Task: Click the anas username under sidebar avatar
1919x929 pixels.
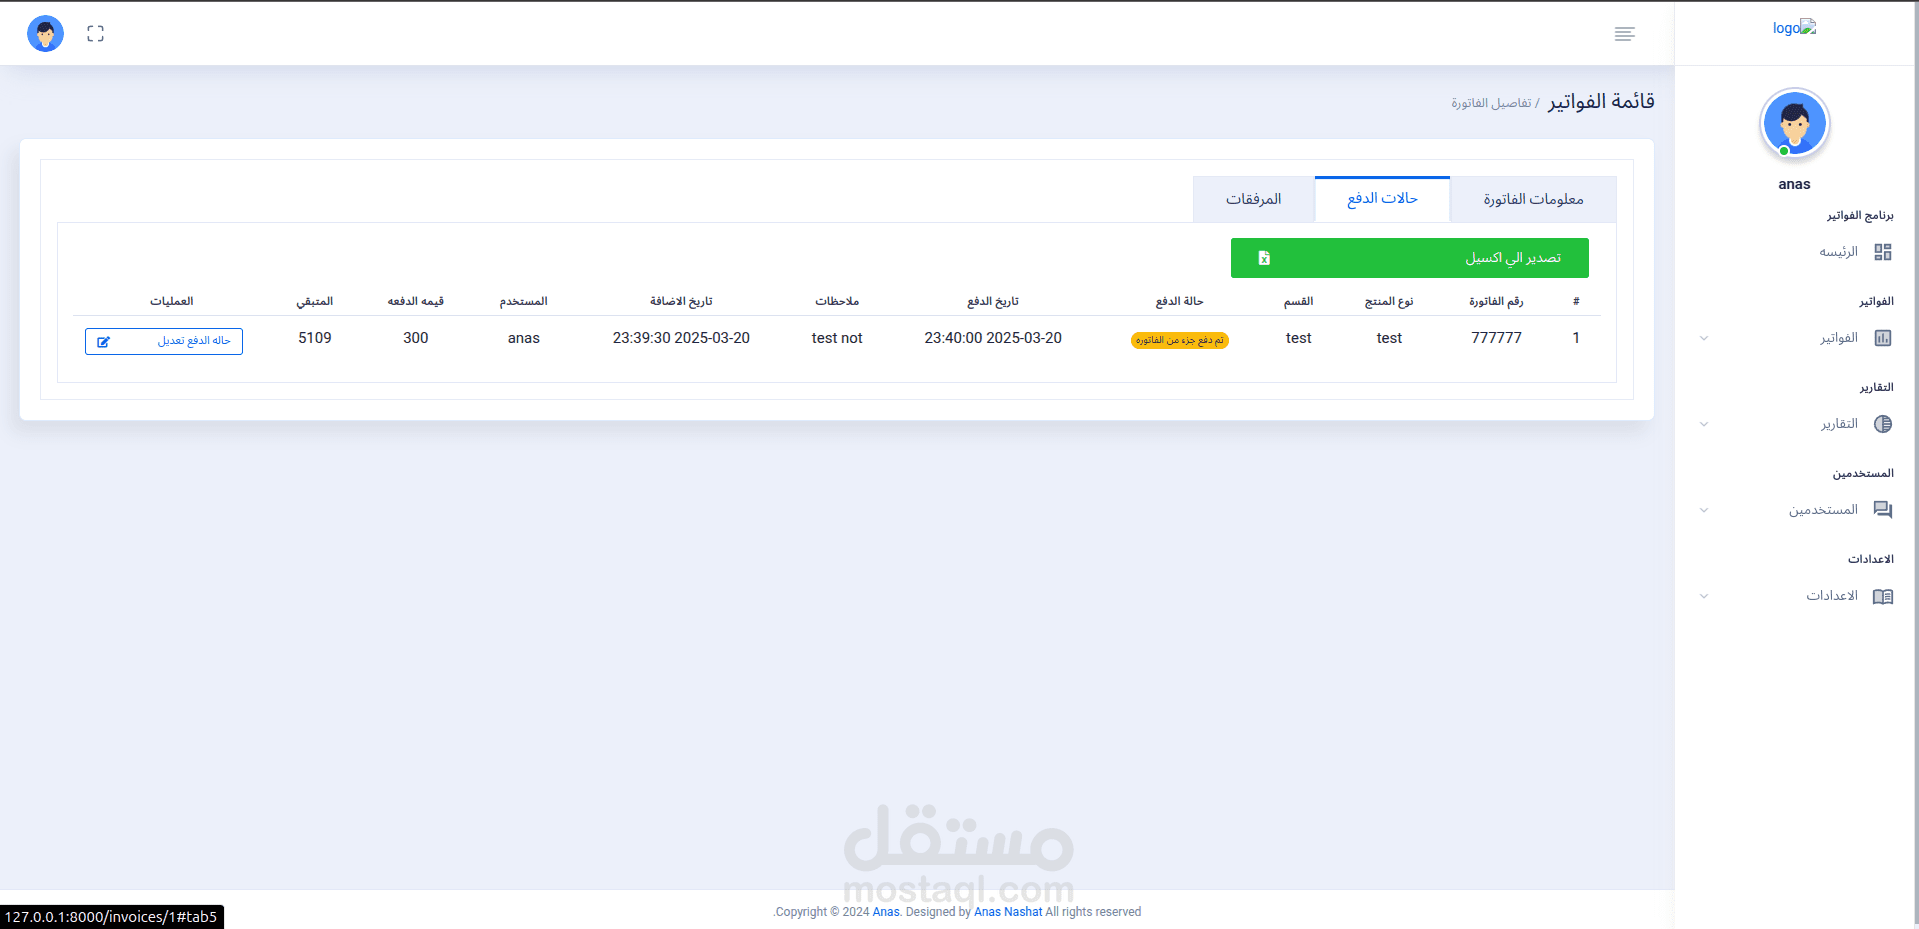Action: pos(1794,184)
